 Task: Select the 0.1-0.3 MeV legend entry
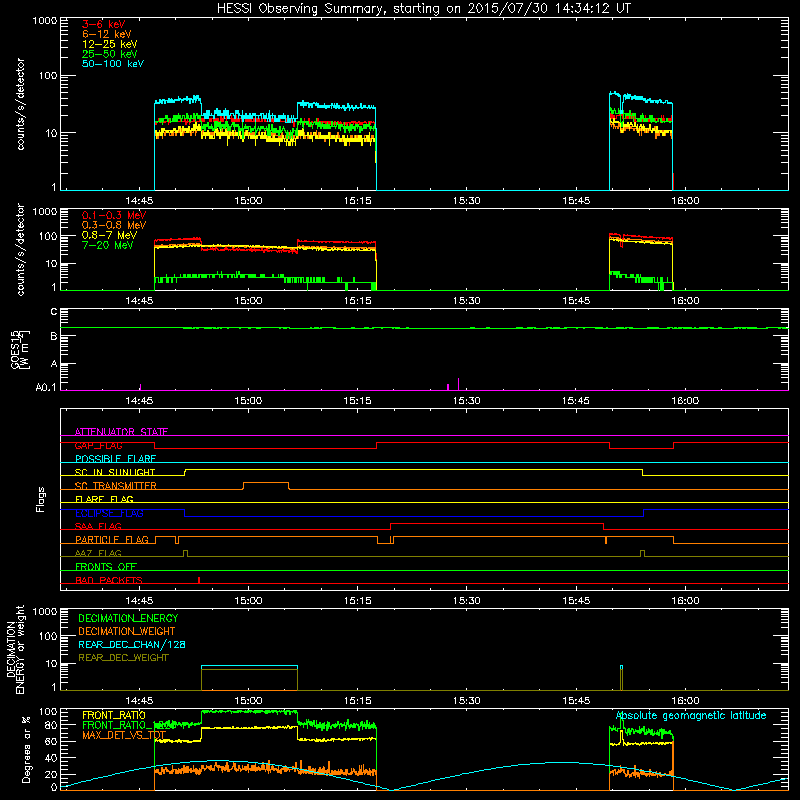[x=114, y=215]
